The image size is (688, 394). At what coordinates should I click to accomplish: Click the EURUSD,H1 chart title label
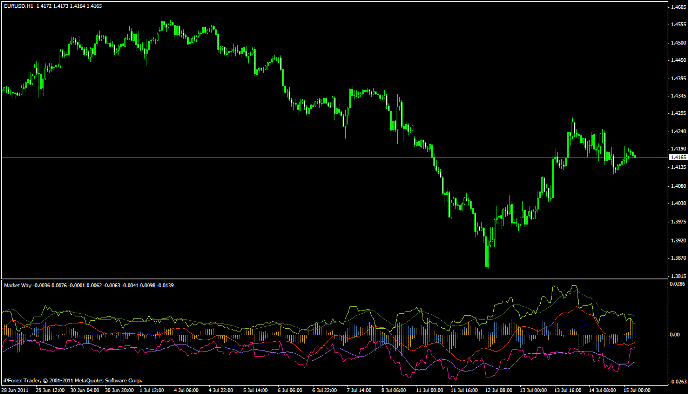pos(18,6)
